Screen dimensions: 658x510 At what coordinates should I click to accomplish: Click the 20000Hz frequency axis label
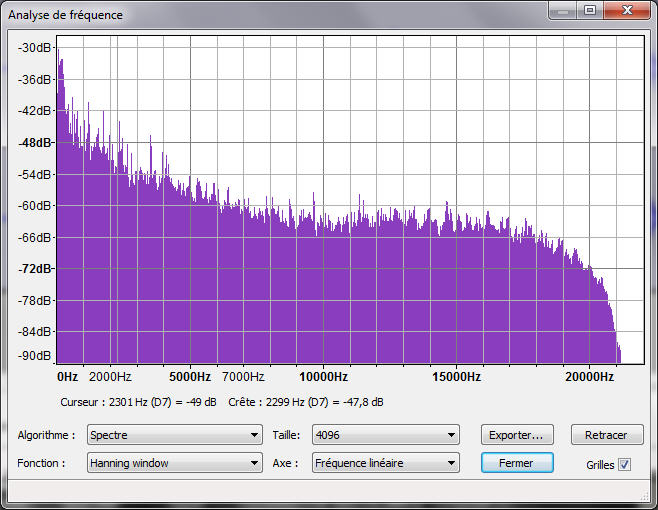[590, 377]
